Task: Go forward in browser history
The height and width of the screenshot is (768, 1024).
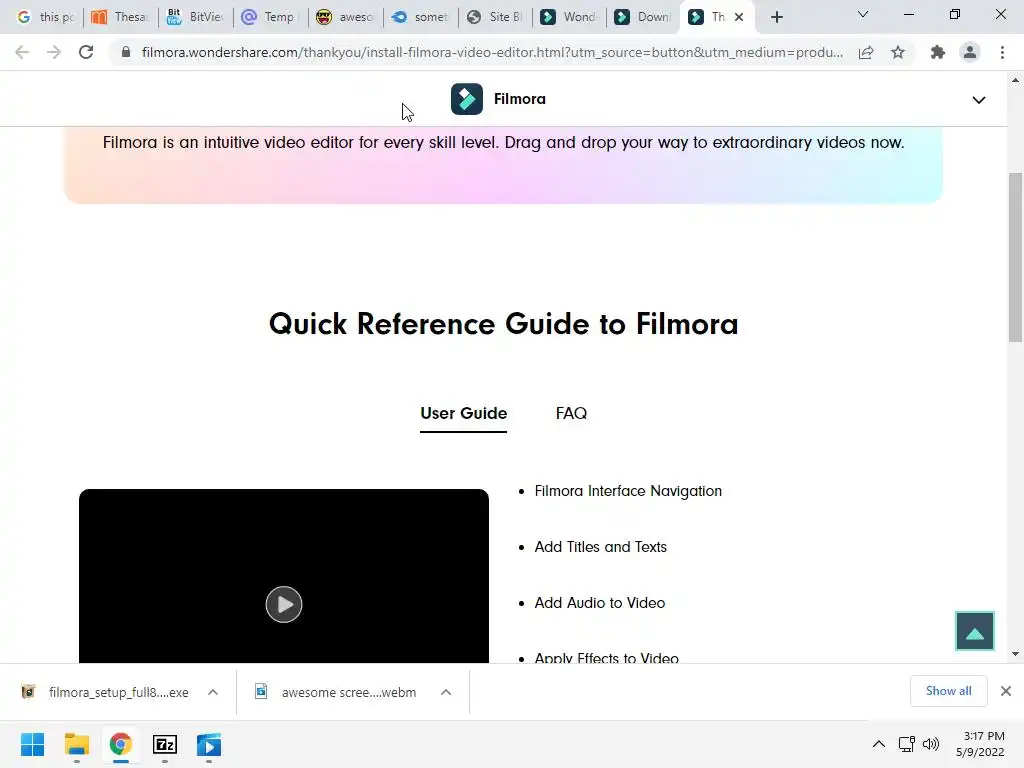Action: click(x=54, y=52)
